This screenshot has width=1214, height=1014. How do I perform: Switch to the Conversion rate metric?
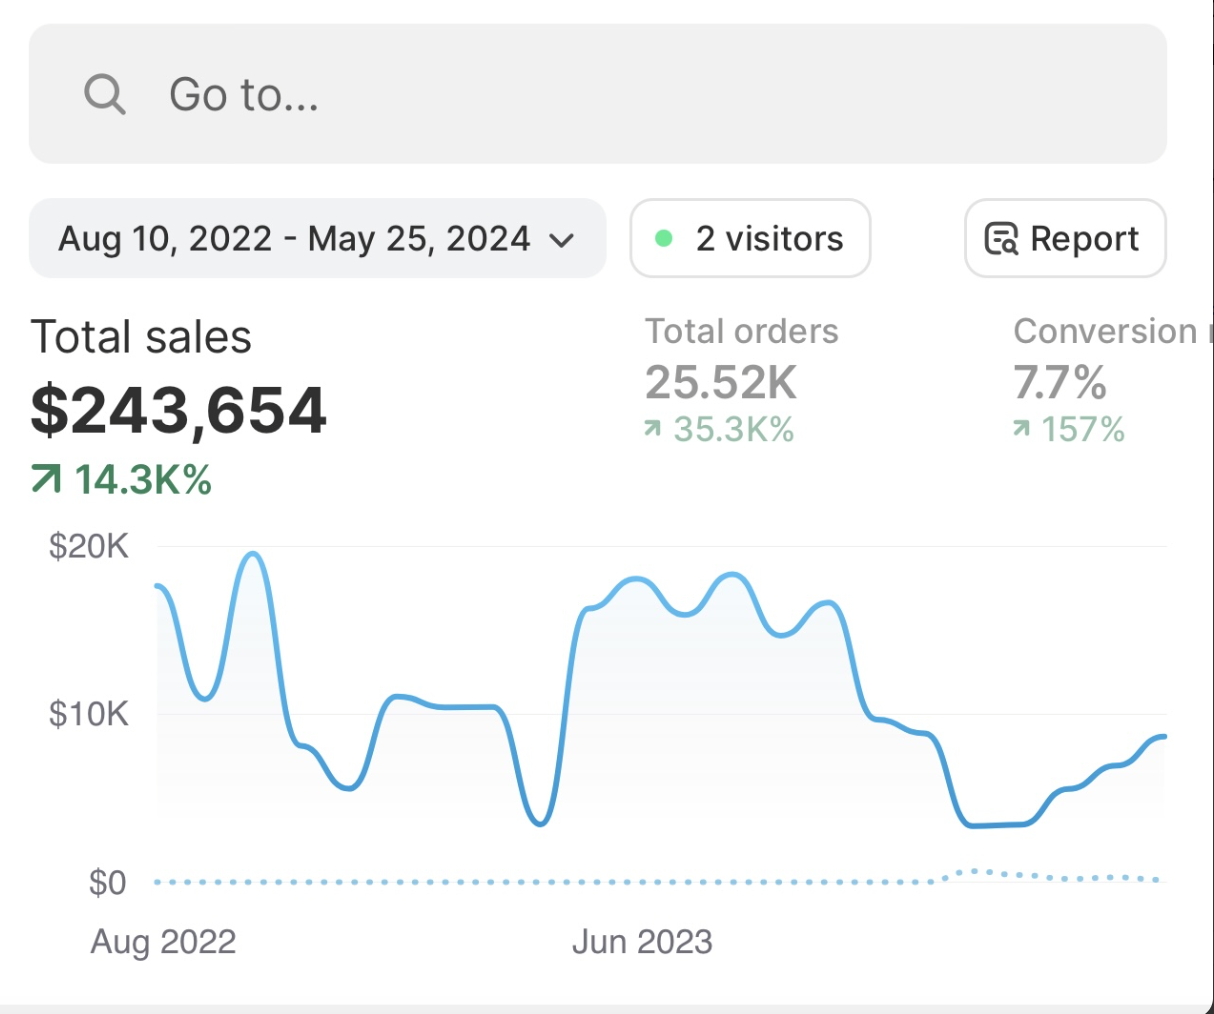pyautogui.click(x=1105, y=331)
